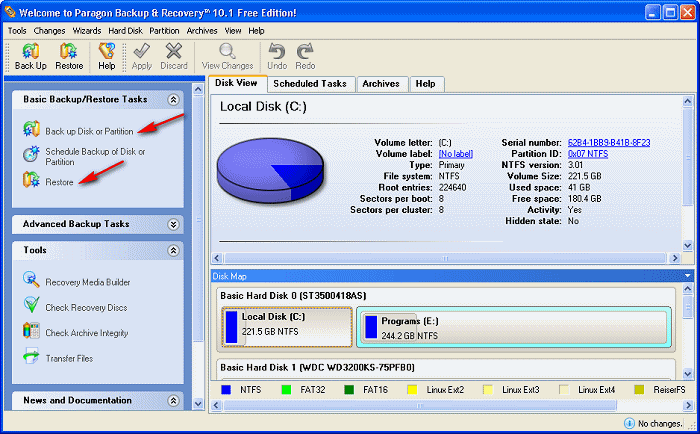The image size is (700, 434).
Task: Switch to the Disk View tab
Action: click(x=236, y=83)
